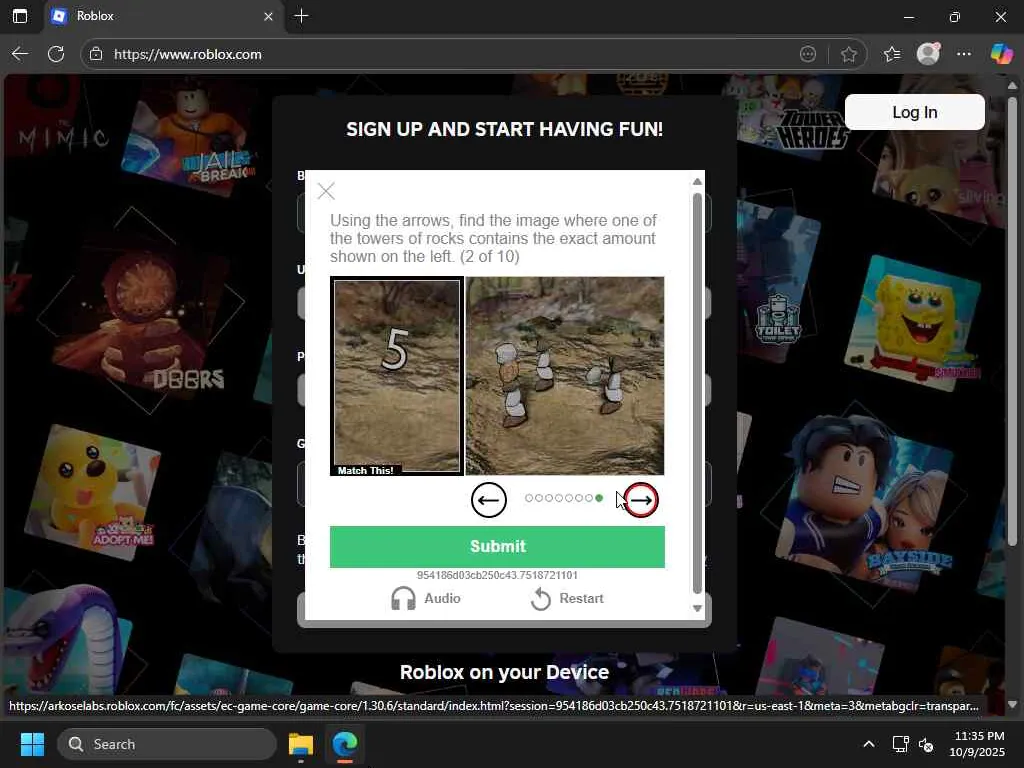Open Edge Settings and more menu
1024x768 pixels.
964,54
